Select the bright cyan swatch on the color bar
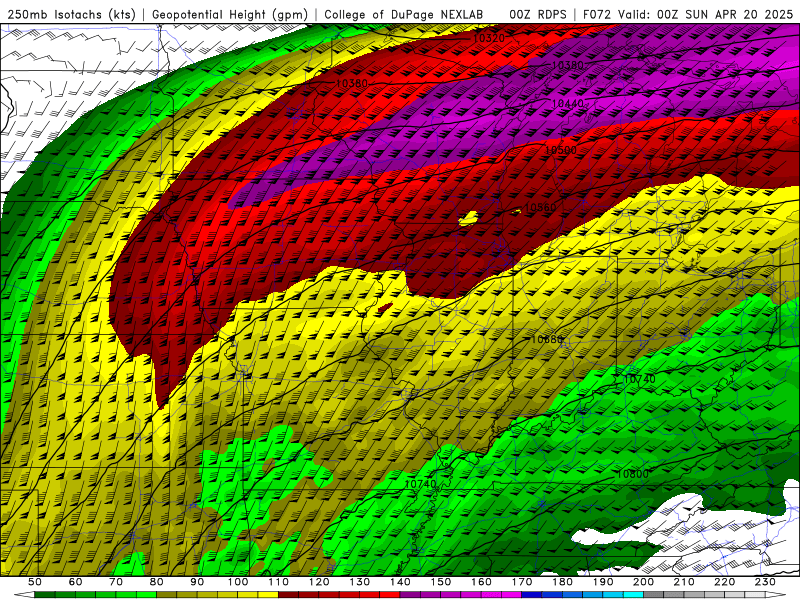The height and width of the screenshot is (600, 800). coord(633,594)
